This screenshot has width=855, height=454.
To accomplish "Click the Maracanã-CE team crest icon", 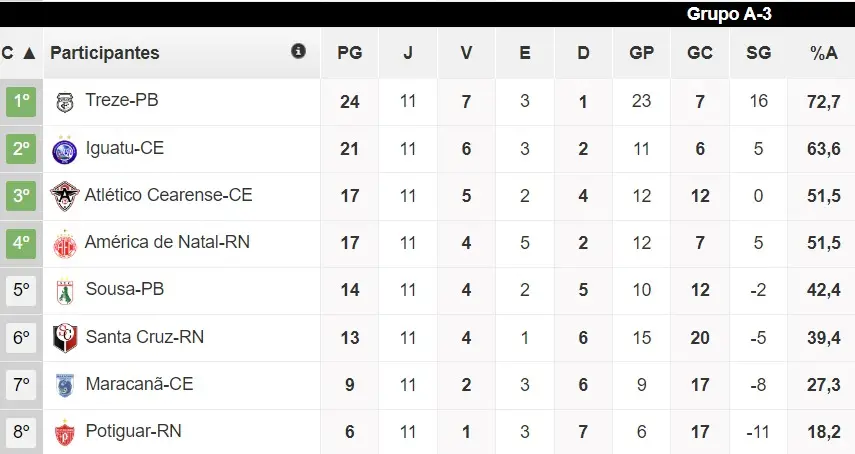I will pos(65,385).
